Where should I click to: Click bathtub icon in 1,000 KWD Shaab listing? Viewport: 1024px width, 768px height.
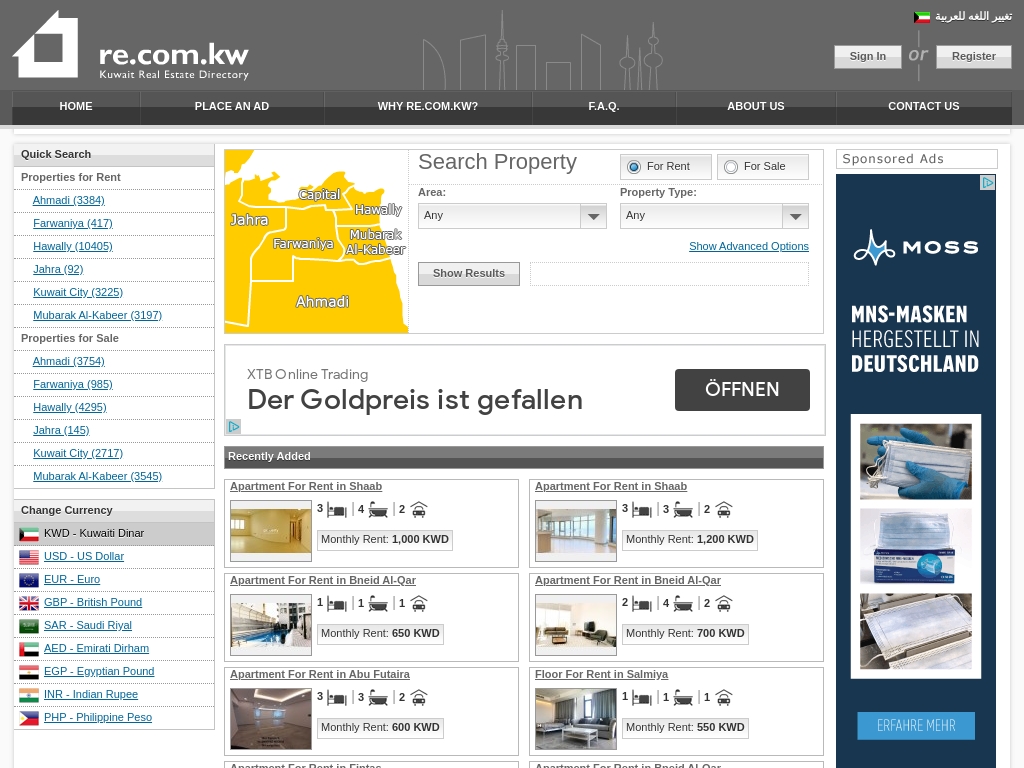click(x=377, y=509)
